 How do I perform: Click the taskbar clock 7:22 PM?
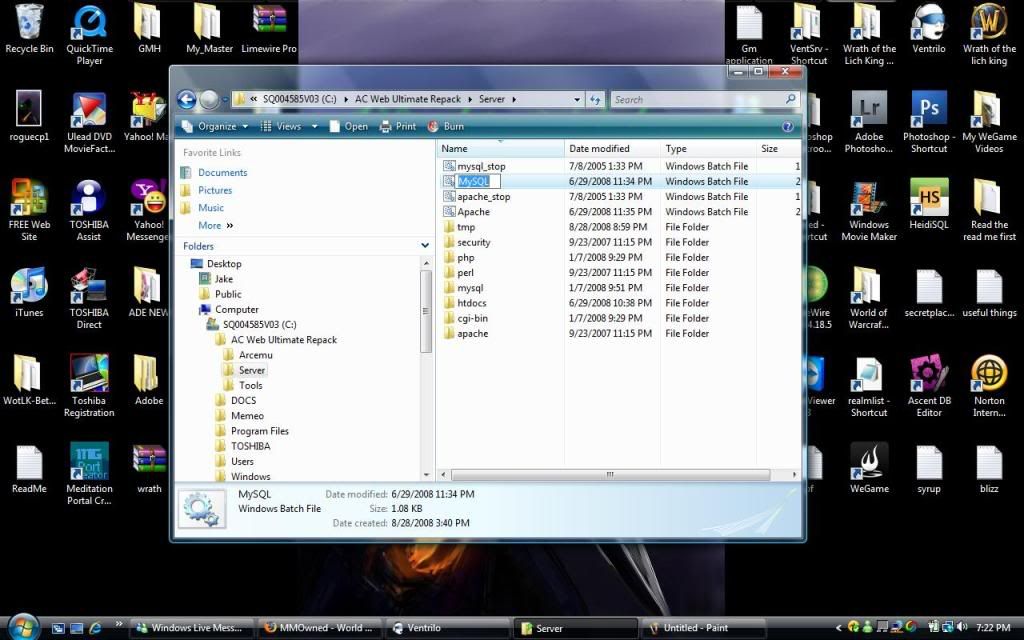click(x=993, y=628)
